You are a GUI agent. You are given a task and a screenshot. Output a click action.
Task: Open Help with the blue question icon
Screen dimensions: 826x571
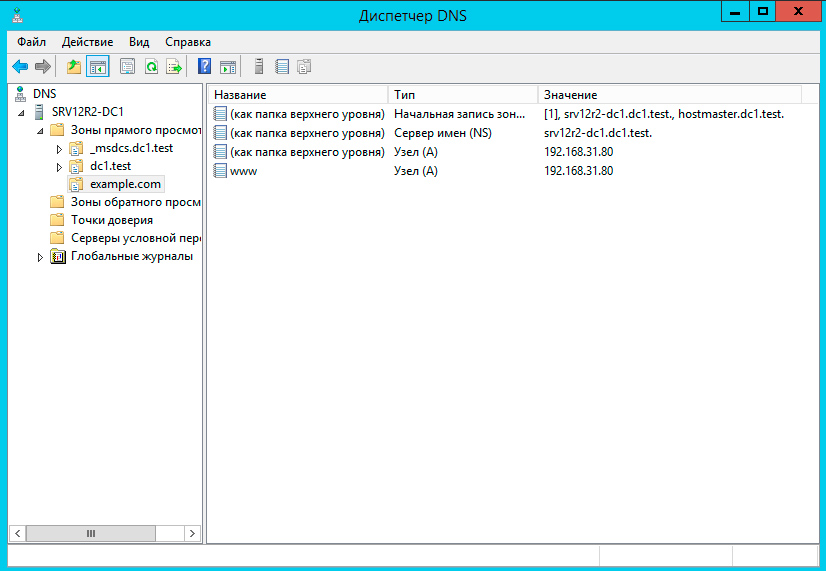204,67
